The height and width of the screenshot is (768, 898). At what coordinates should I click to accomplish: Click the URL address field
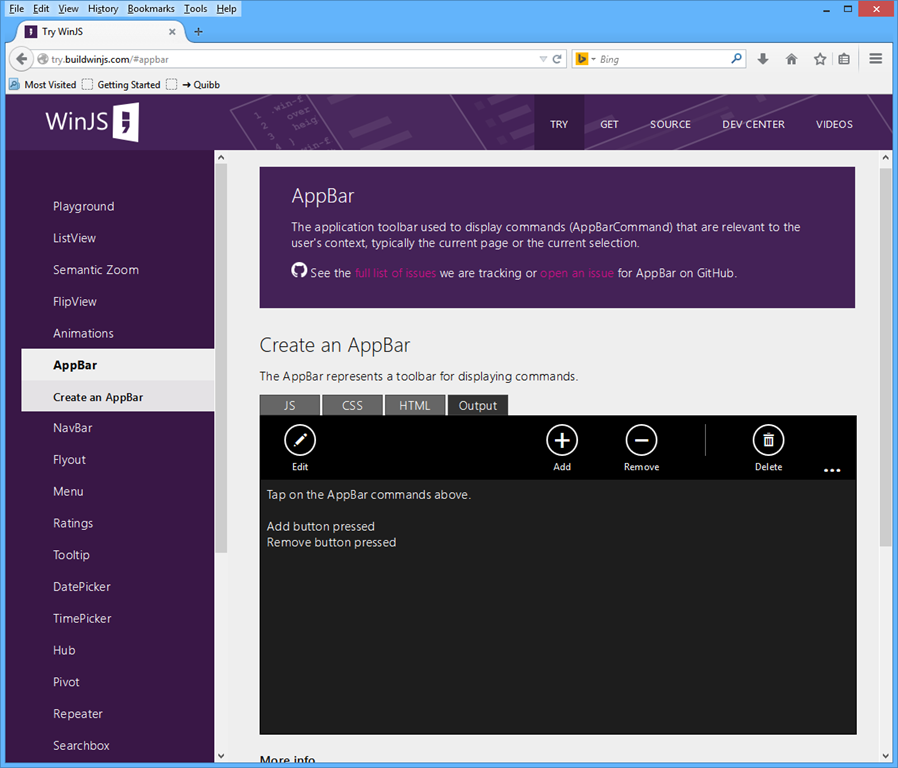[292, 59]
